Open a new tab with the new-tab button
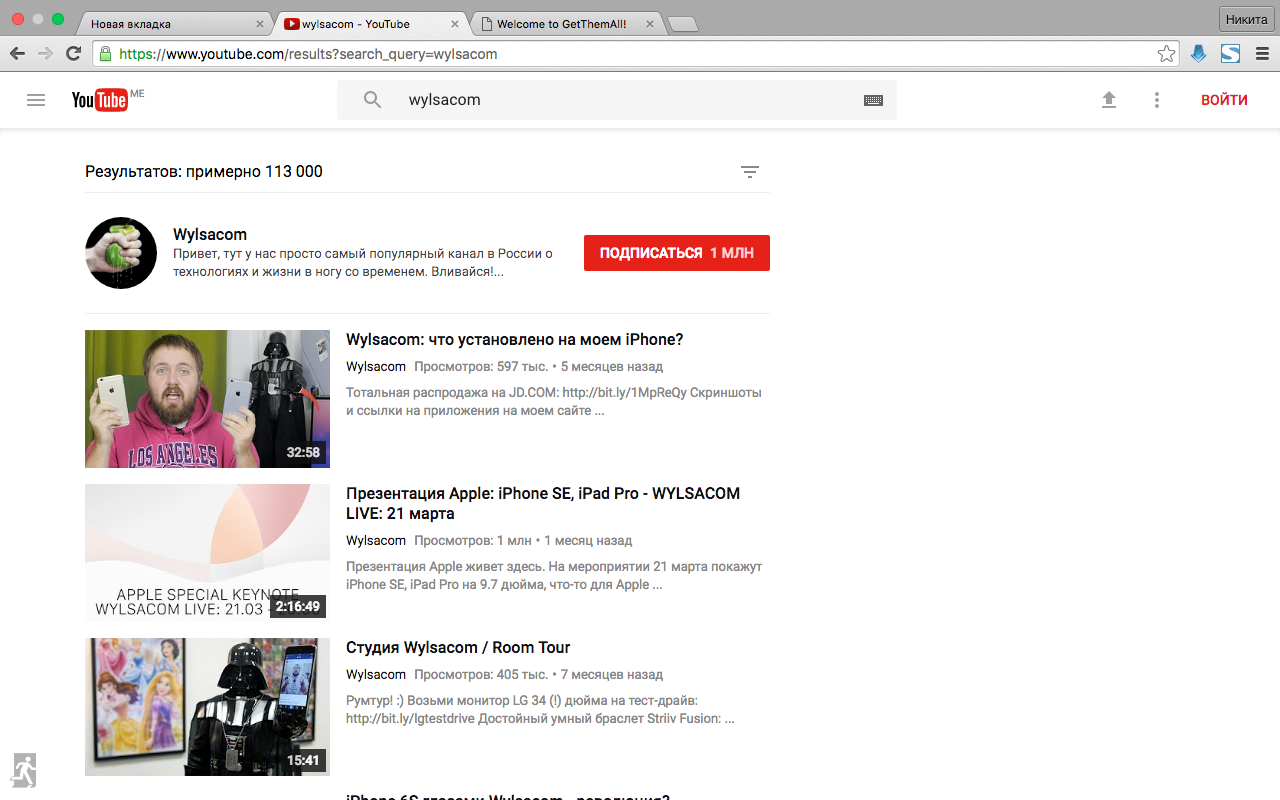This screenshot has width=1280, height=800. pos(683,25)
